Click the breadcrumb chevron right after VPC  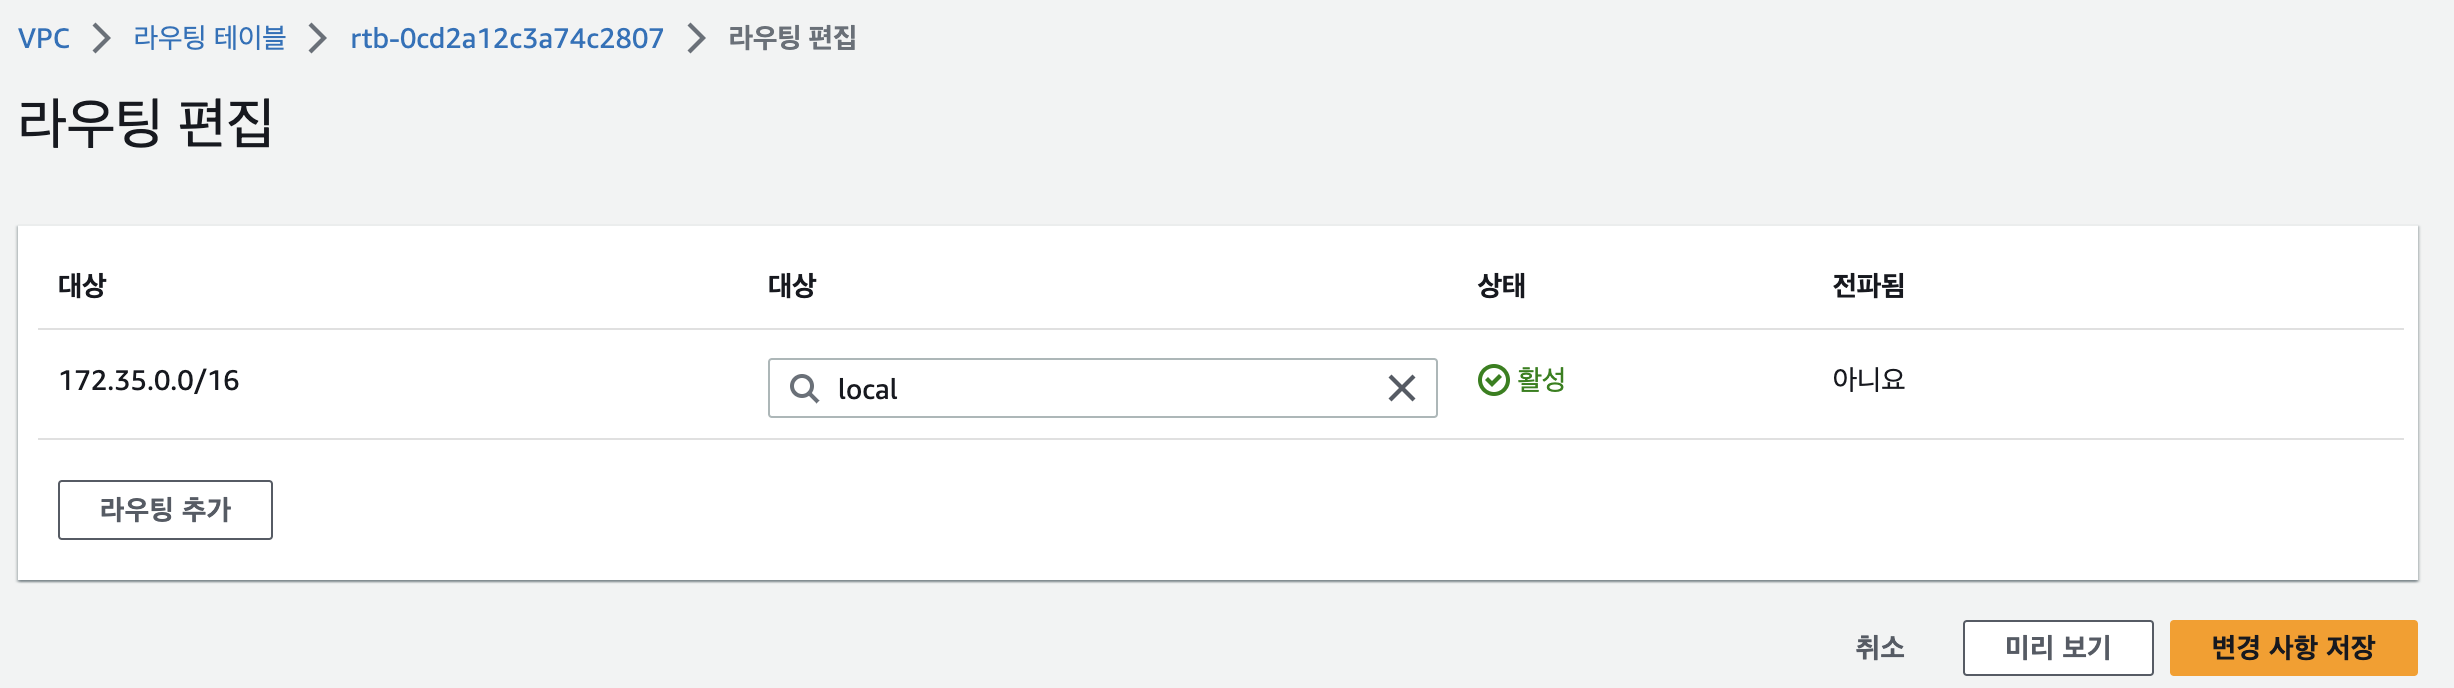[101, 38]
